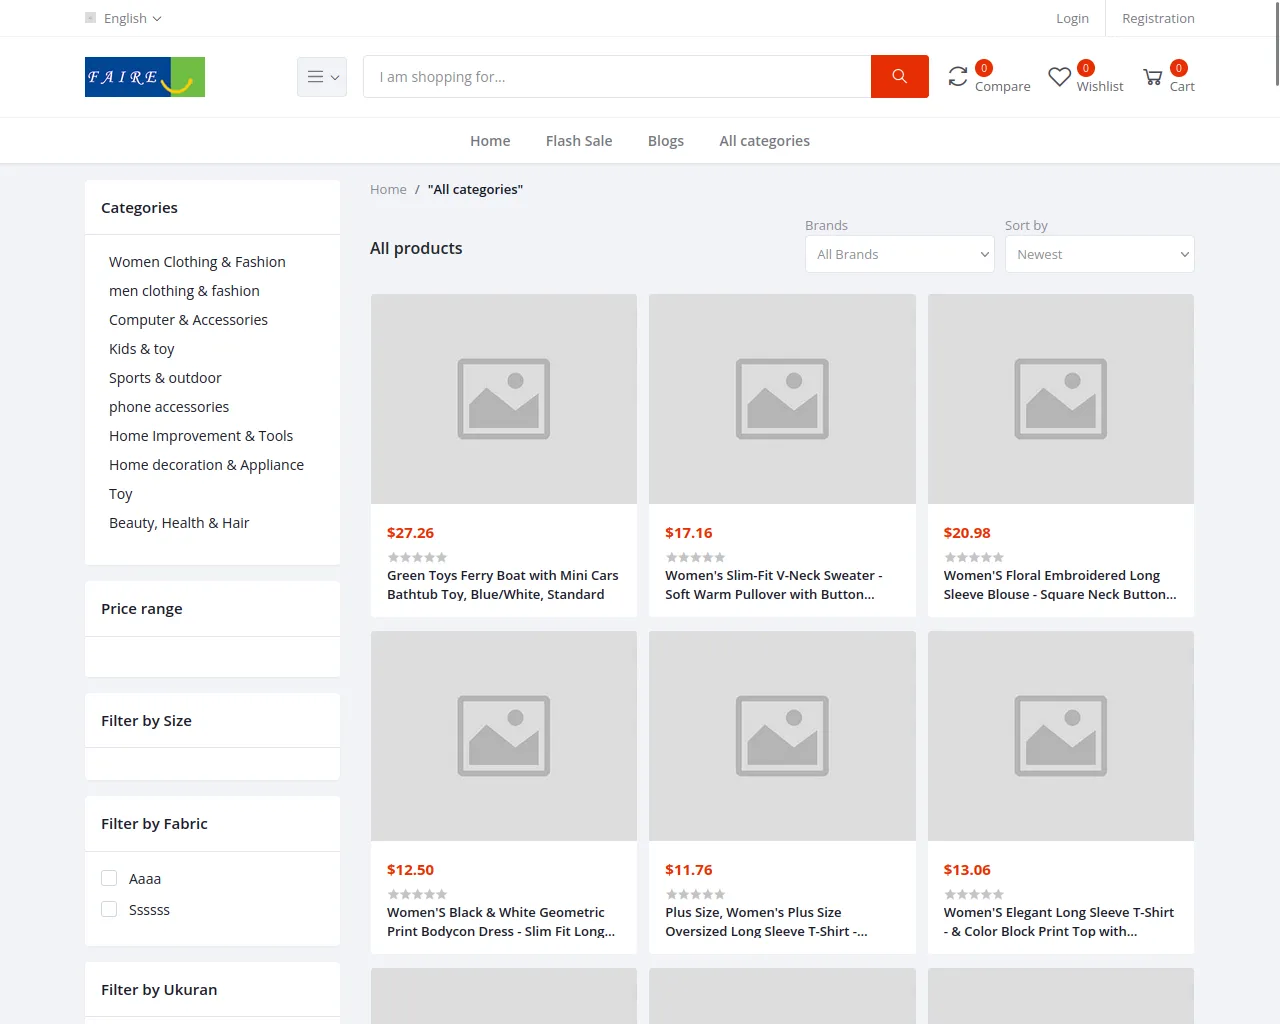The height and width of the screenshot is (1024, 1280).
Task: Open the shopping Cart icon
Action: (x=1153, y=77)
